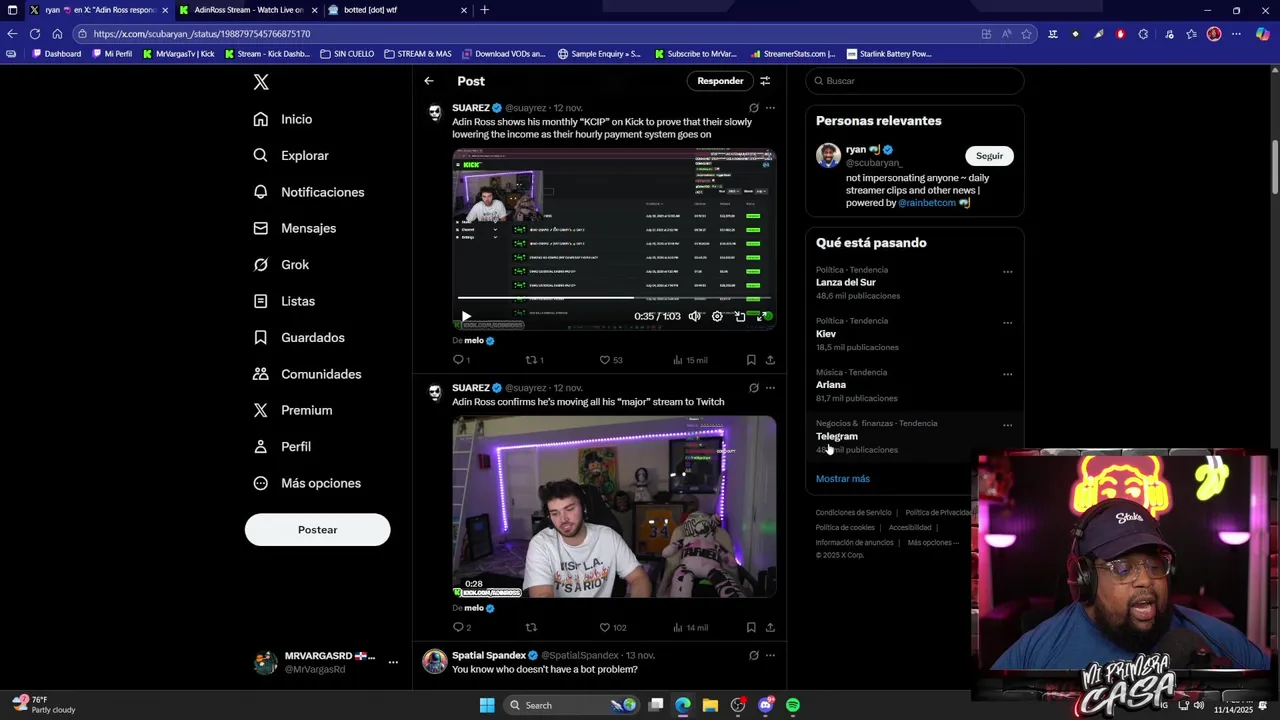The image size is (1280, 720).
Task: Open more menu on Twitch move post
Action: point(770,388)
